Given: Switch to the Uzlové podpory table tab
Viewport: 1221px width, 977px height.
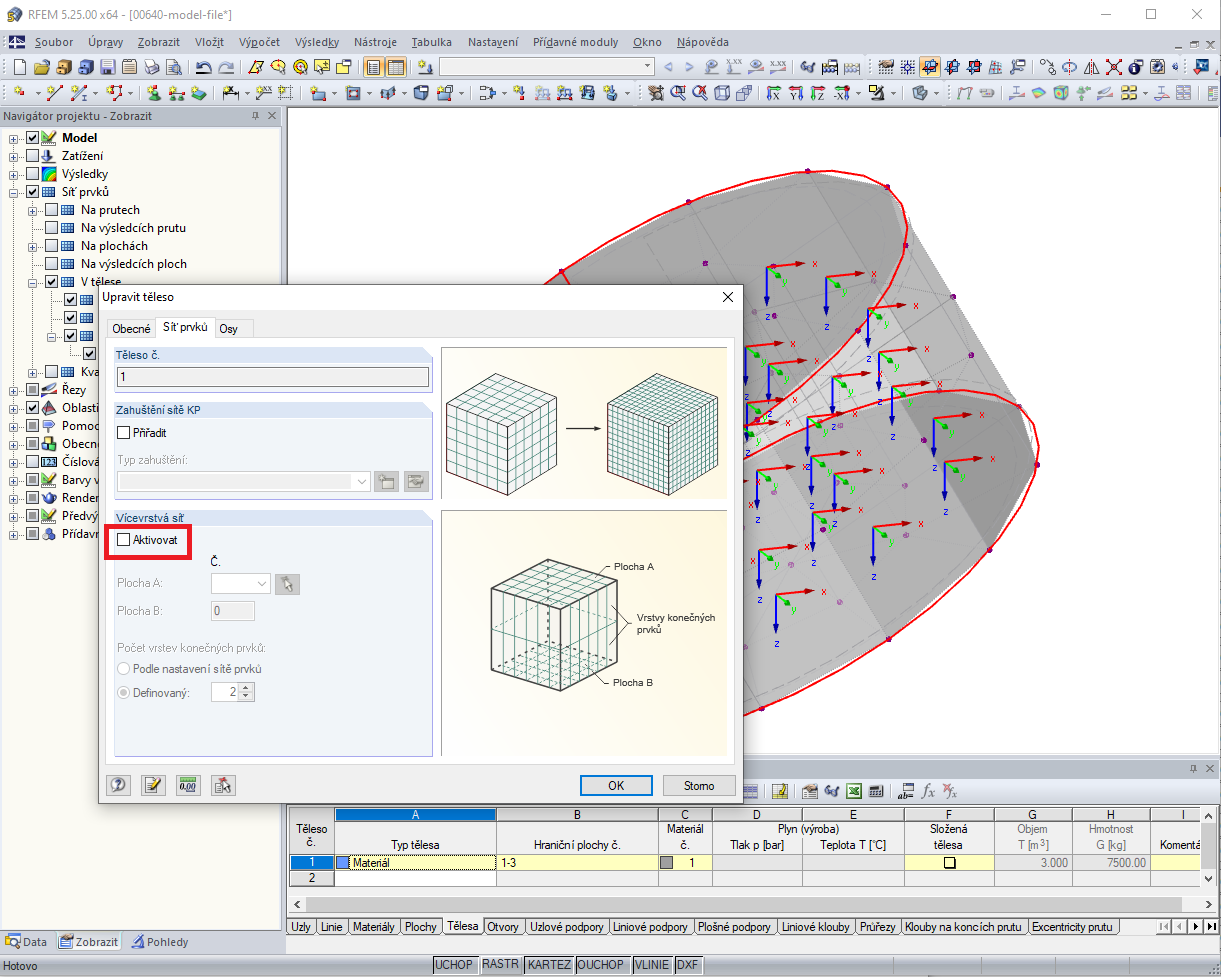Looking at the screenshot, I should point(567,927).
